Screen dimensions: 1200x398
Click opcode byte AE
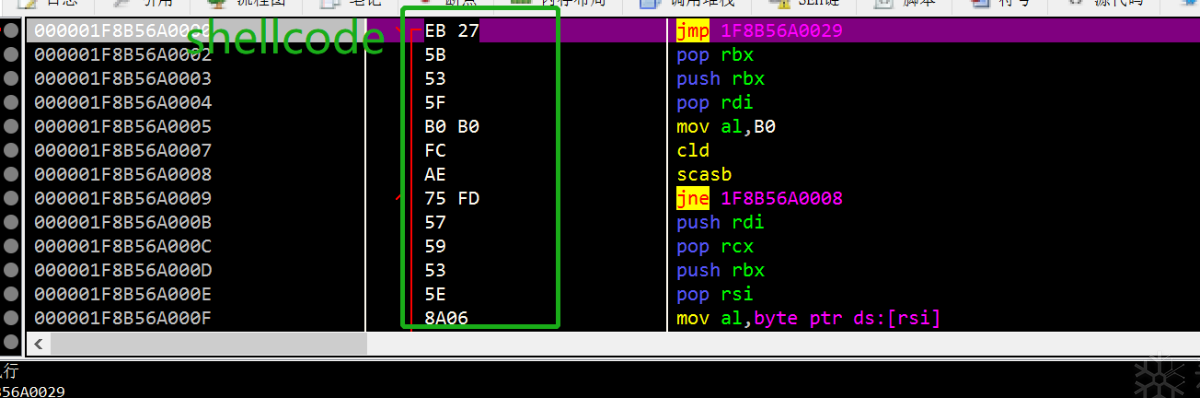pos(435,175)
